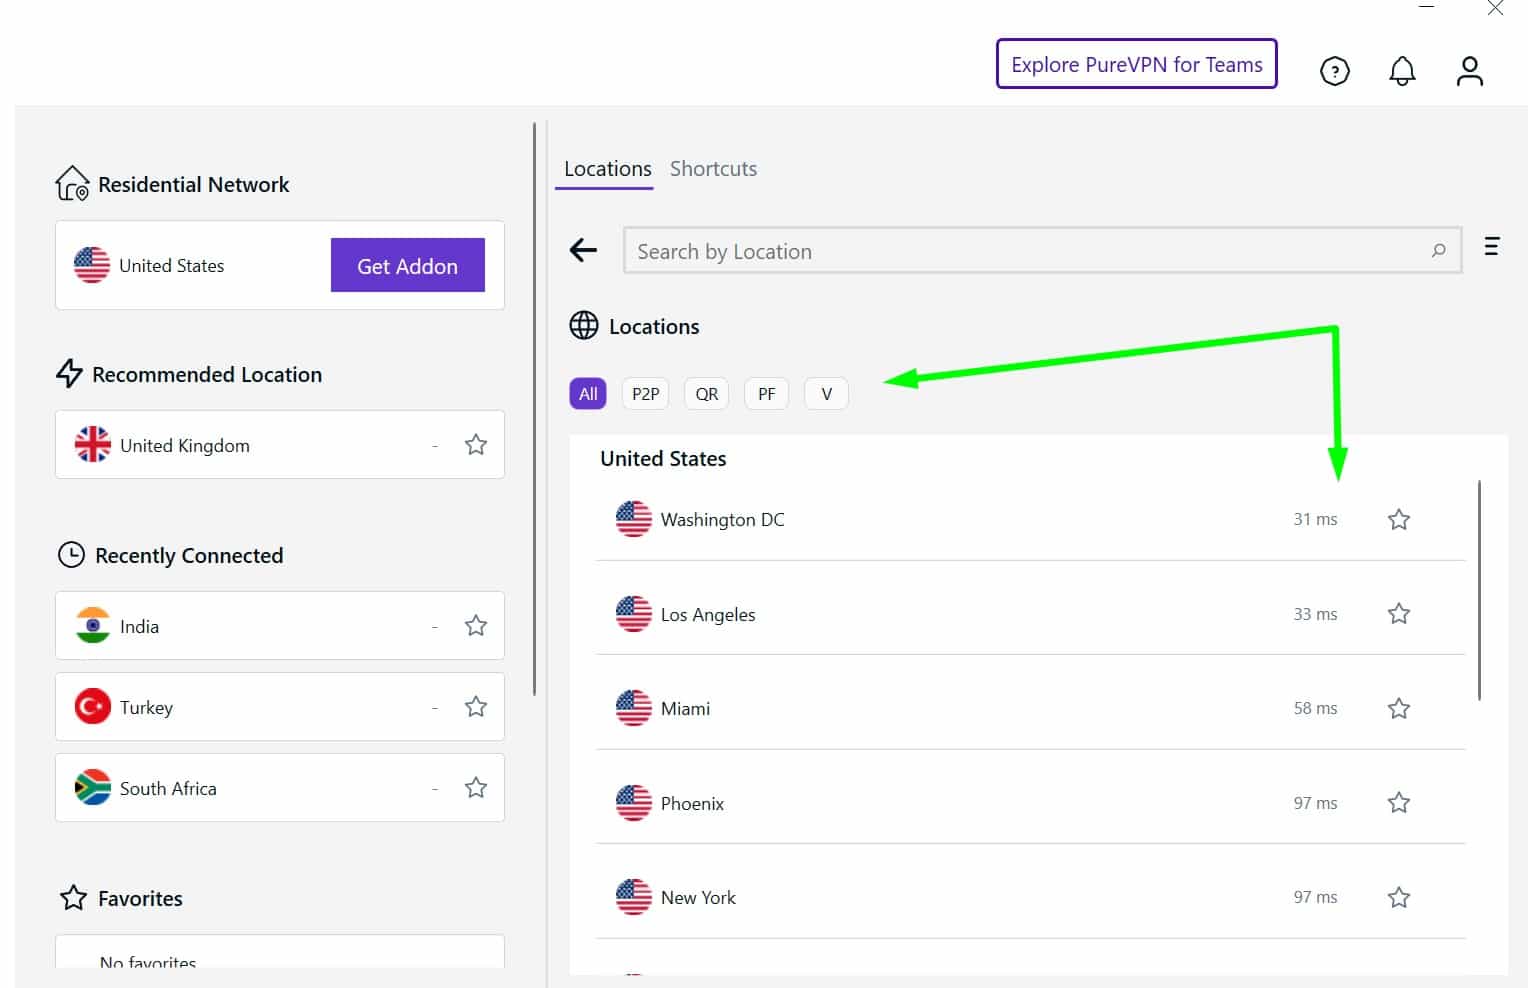The width and height of the screenshot is (1528, 988).
Task: Close the PureVPN window
Action: [x=1495, y=8]
